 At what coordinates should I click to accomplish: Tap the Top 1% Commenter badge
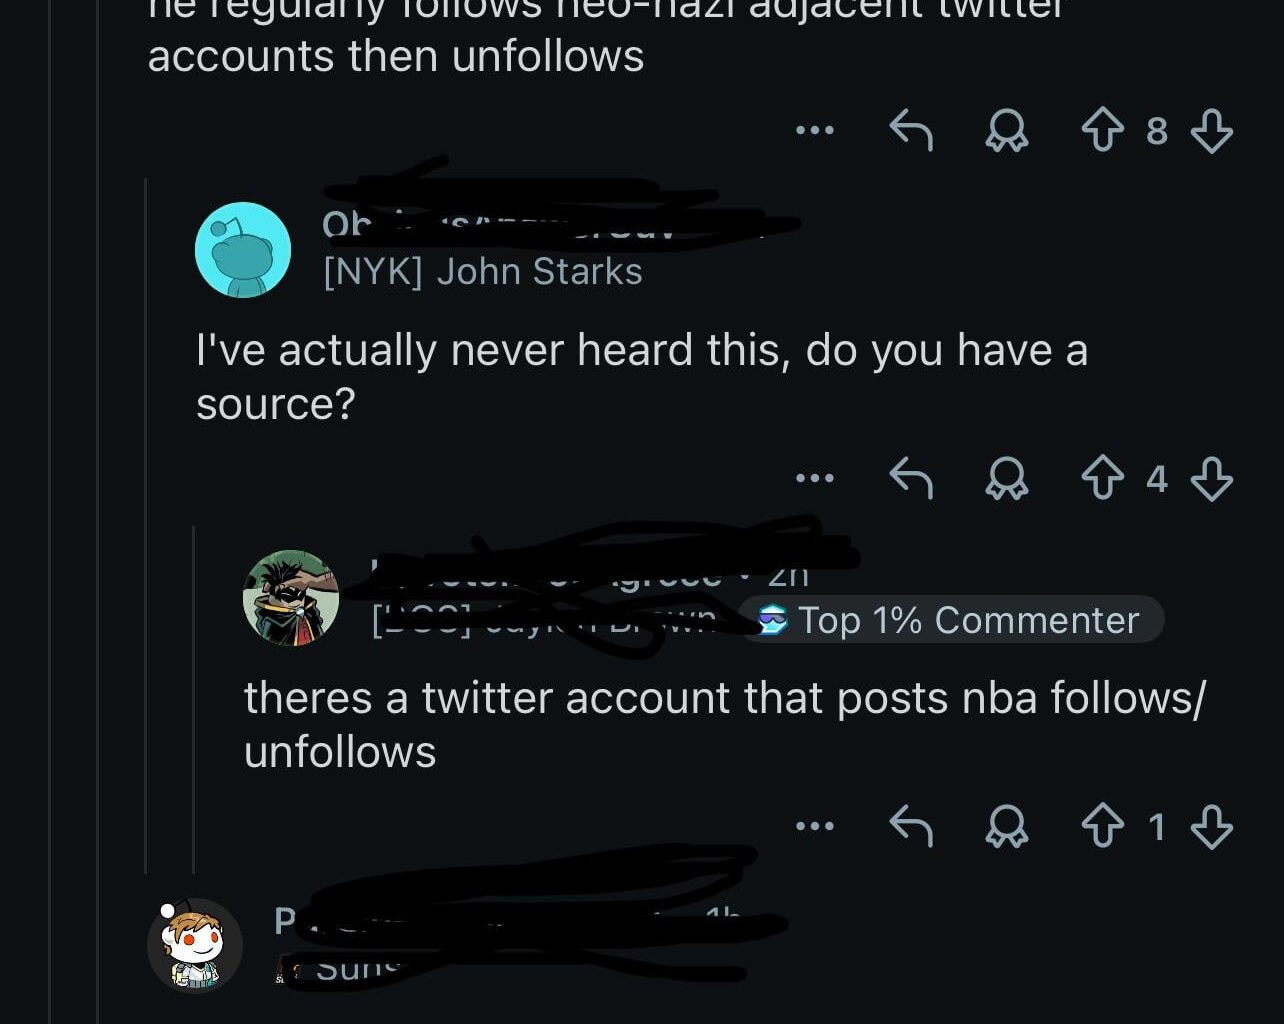point(950,620)
